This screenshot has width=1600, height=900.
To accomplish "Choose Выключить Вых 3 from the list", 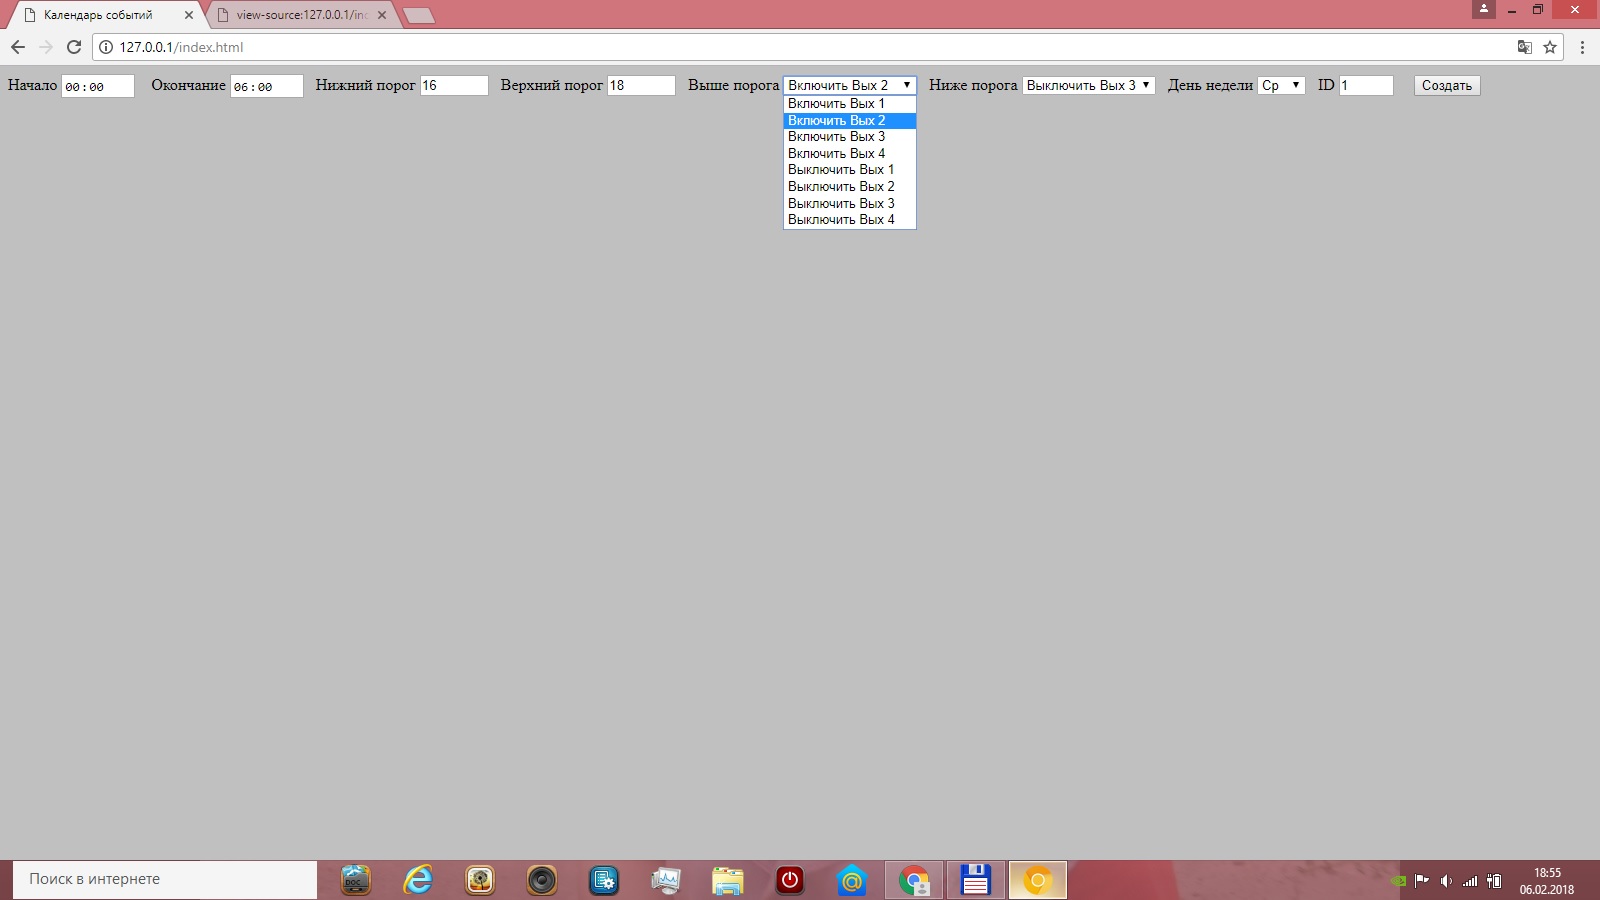I will pos(850,203).
